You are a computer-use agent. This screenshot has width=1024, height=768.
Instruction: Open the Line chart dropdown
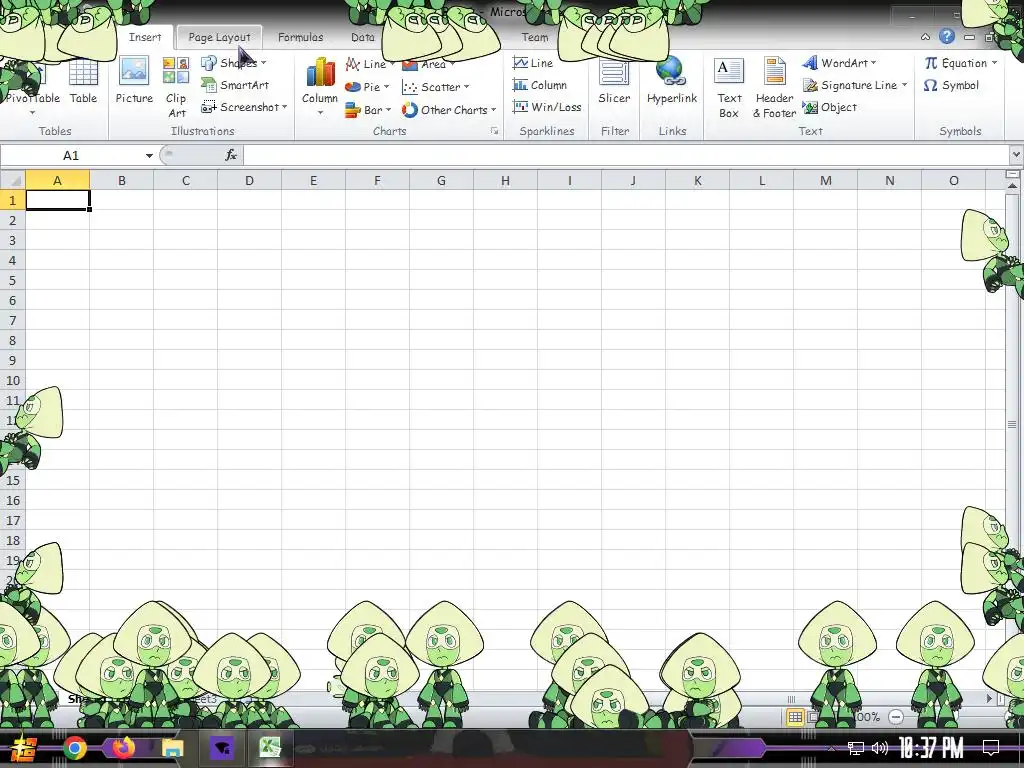(x=370, y=64)
